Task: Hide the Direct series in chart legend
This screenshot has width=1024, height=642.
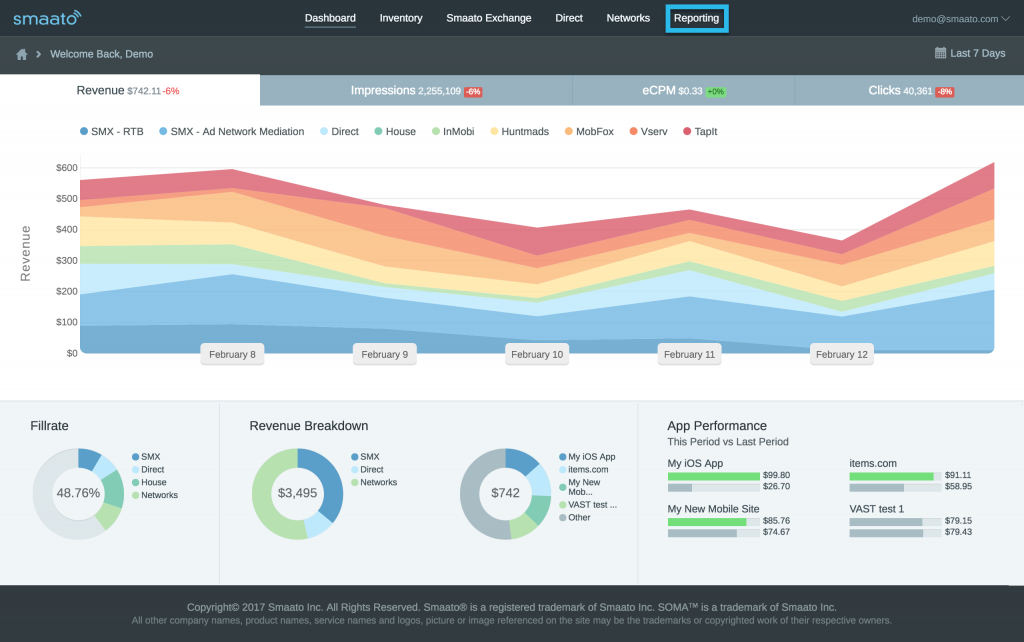Action: (x=340, y=131)
